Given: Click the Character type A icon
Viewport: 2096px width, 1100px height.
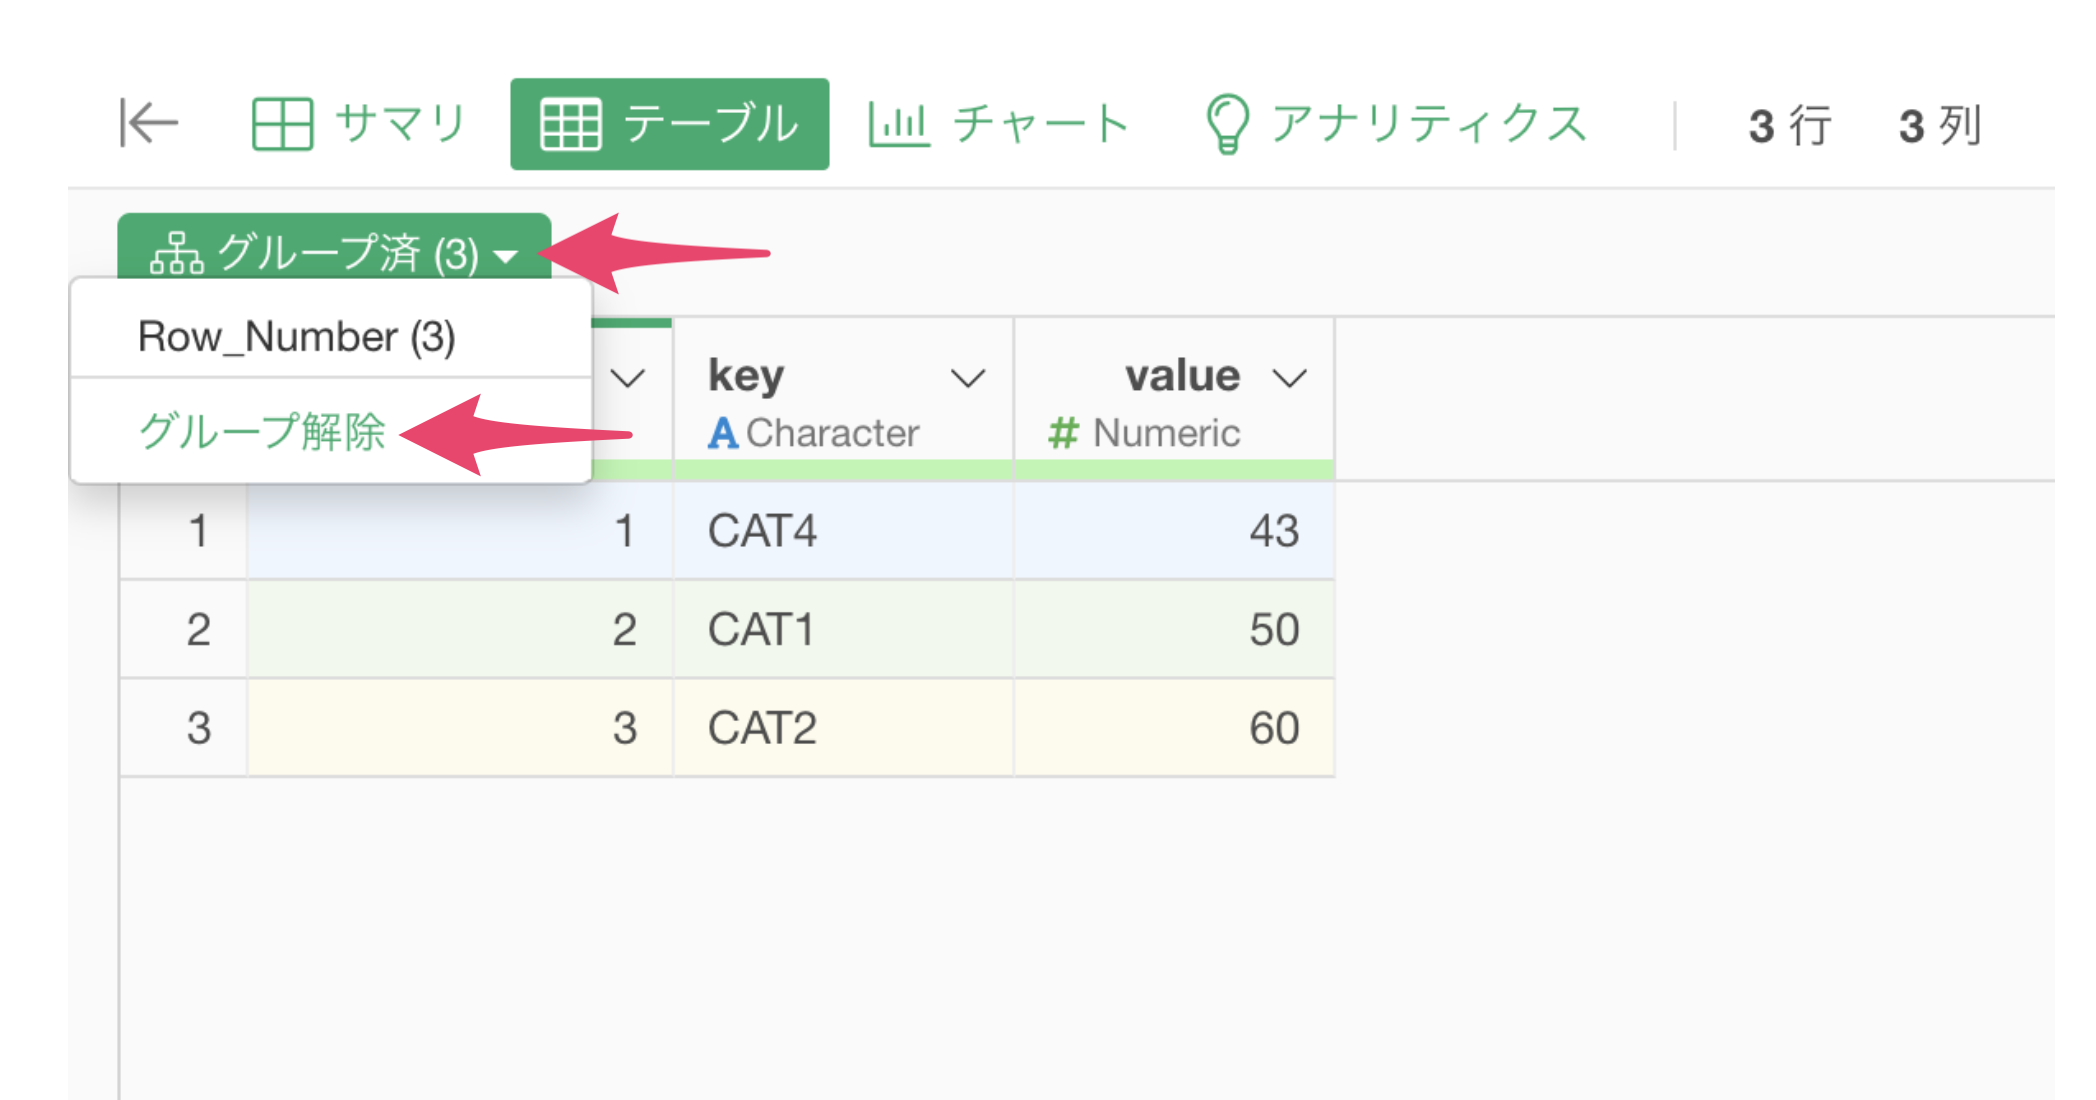Looking at the screenshot, I should click(x=722, y=433).
